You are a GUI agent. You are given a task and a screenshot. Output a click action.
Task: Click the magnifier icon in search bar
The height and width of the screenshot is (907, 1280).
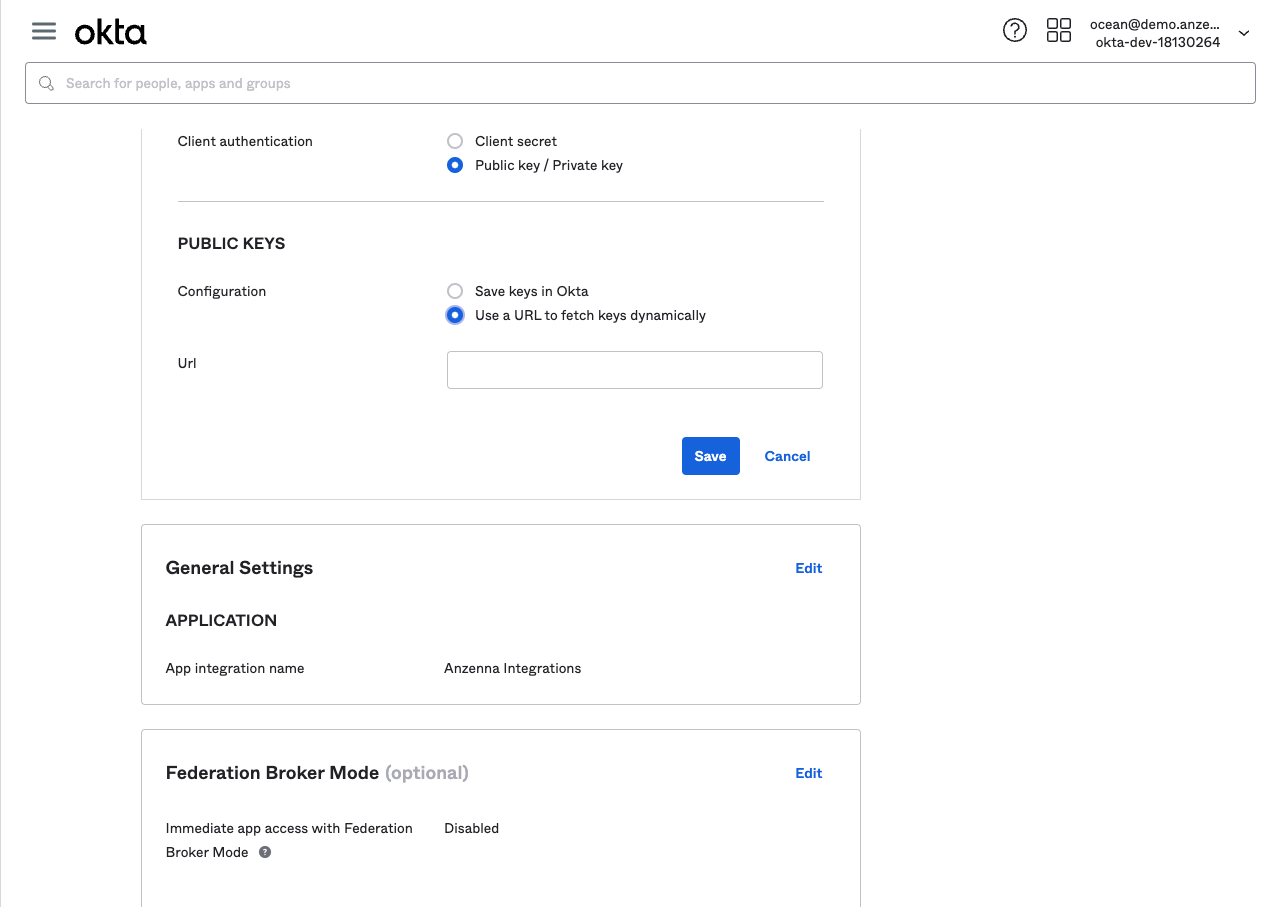pos(46,84)
